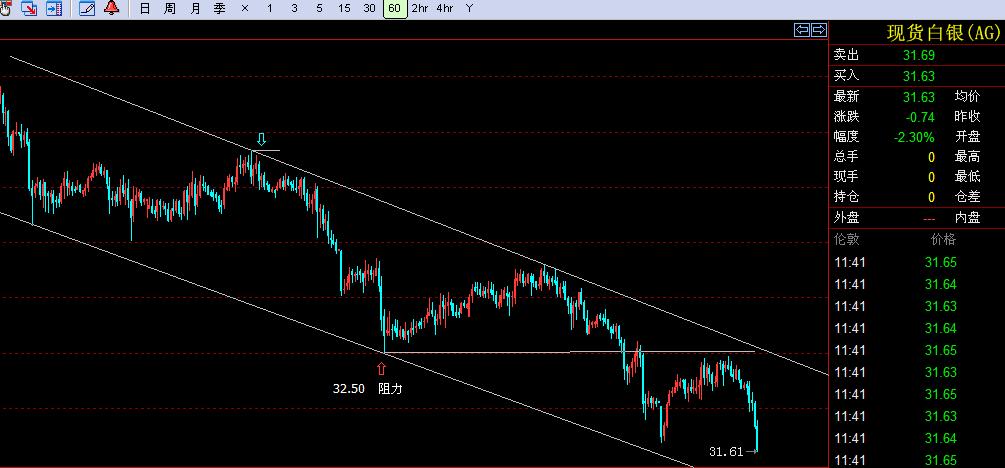The height and width of the screenshot is (468, 1005).
Task: Open the drawing pencil tool
Action: [87, 8]
